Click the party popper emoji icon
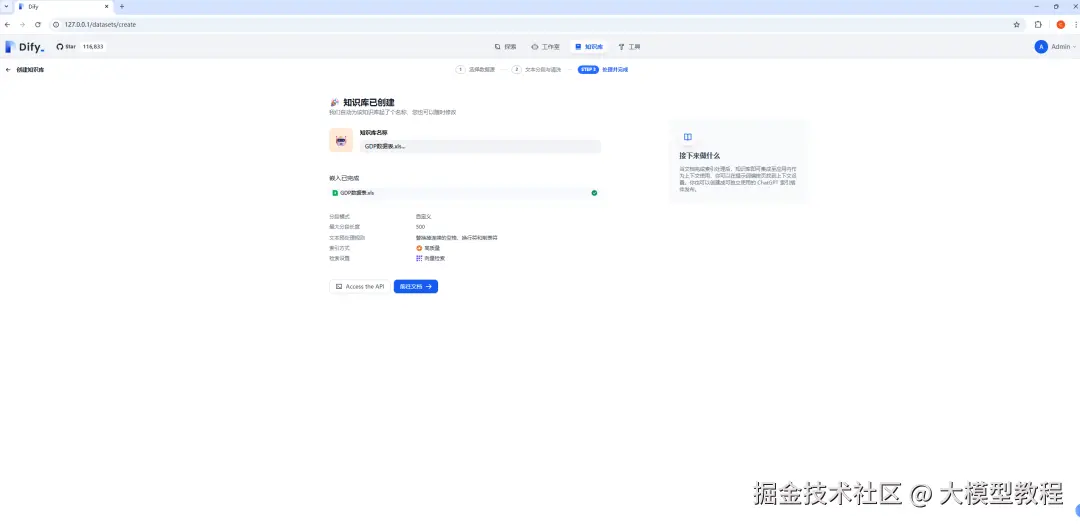This screenshot has height=524, width=1080. click(335, 102)
